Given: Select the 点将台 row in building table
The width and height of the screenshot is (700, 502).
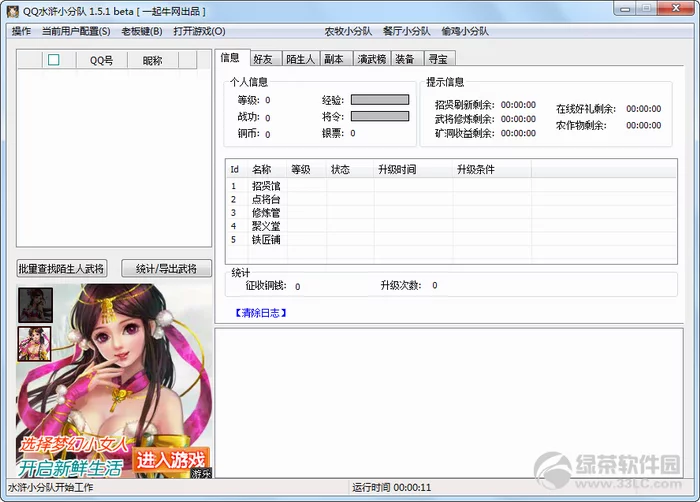Looking at the screenshot, I should [x=451, y=199].
